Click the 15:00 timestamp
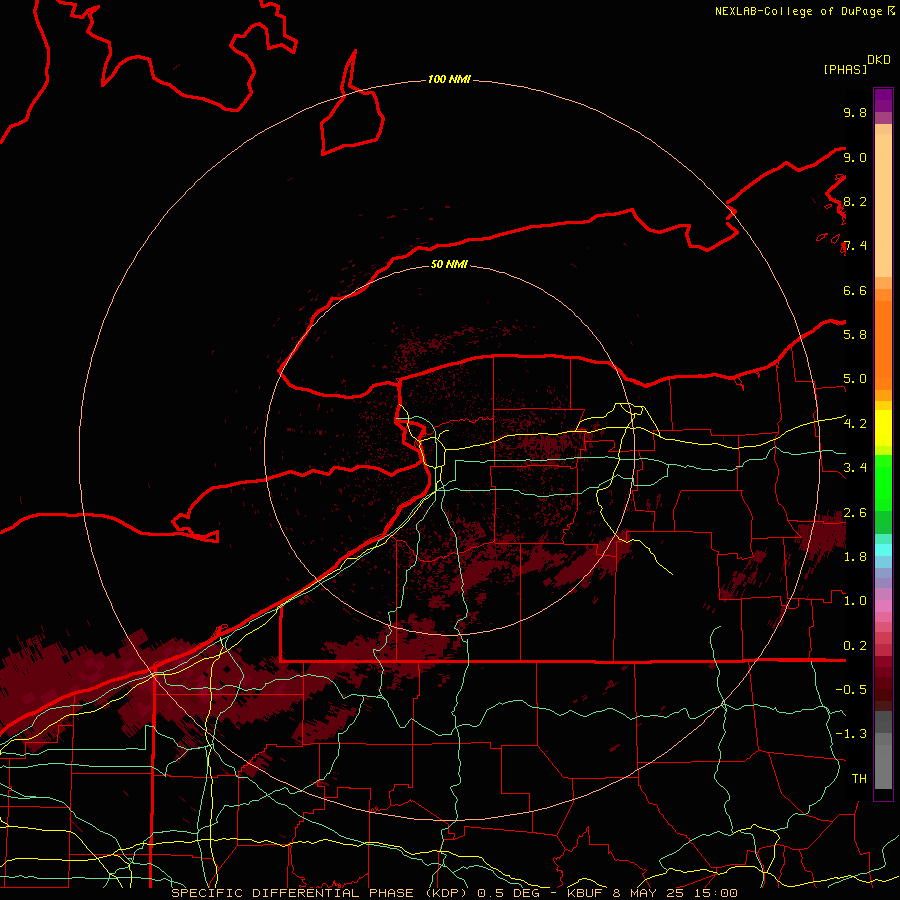 [718, 893]
